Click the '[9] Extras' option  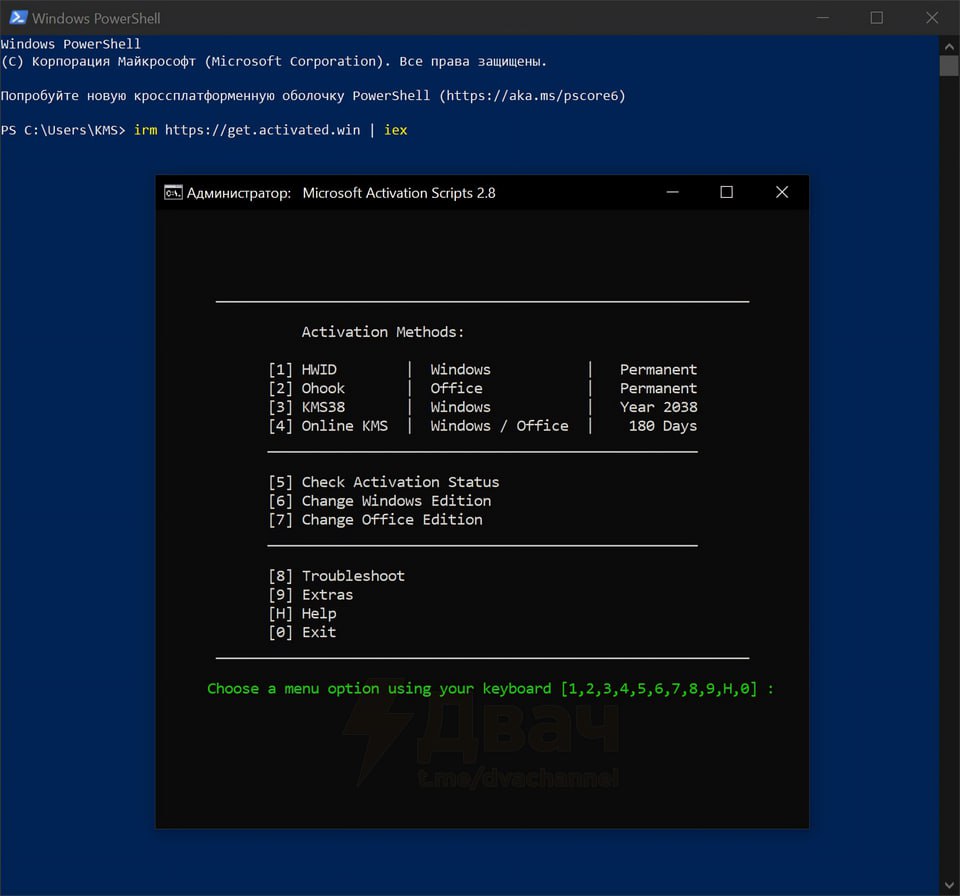point(311,595)
